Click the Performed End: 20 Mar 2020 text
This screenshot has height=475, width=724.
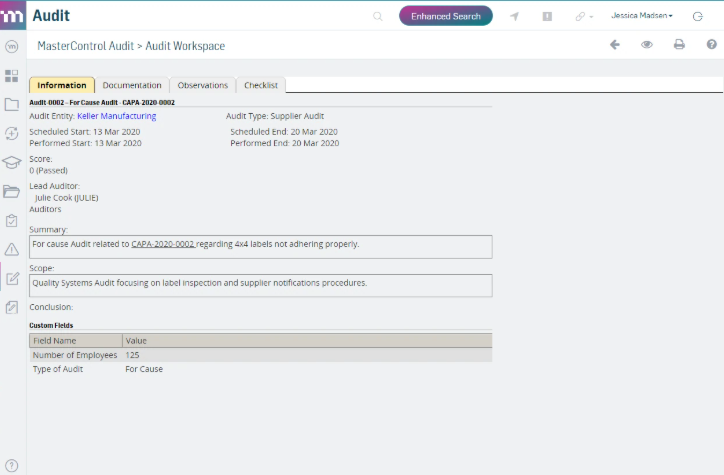click(x=284, y=144)
